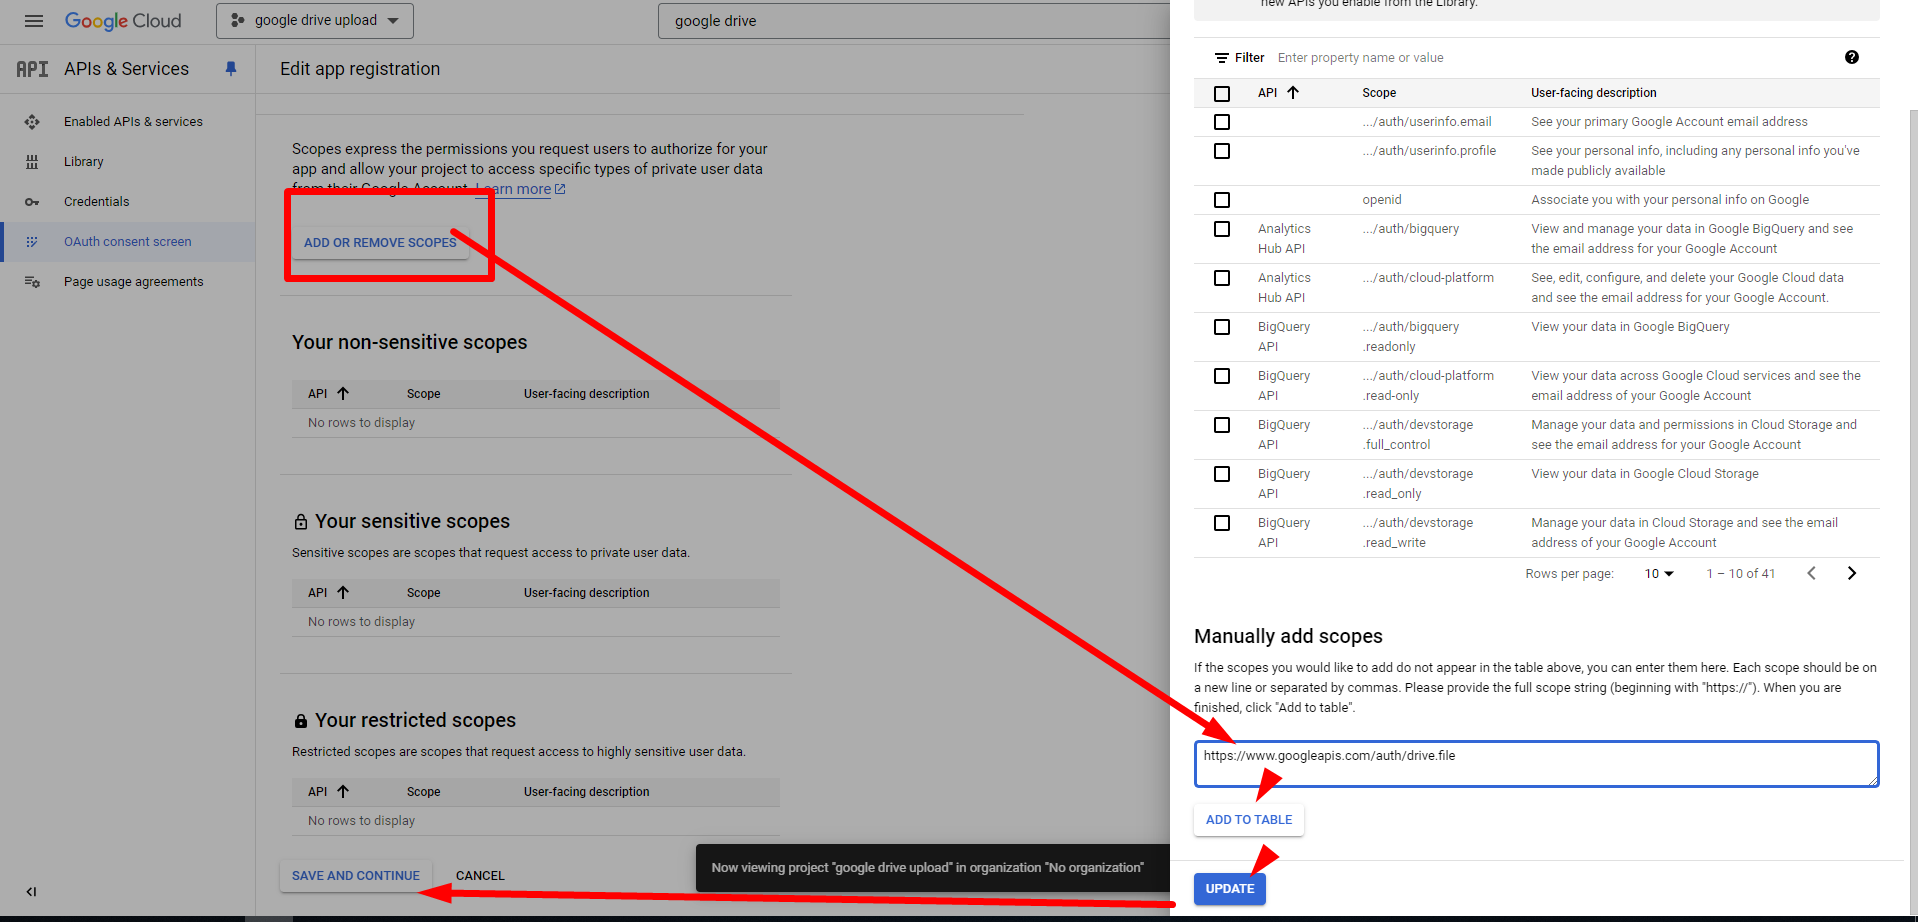Image resolution: width=1918 pixels, height=922 pixels.
Task: Collapse the sidebar with arrow icon
Action: (x=31, y=892)
